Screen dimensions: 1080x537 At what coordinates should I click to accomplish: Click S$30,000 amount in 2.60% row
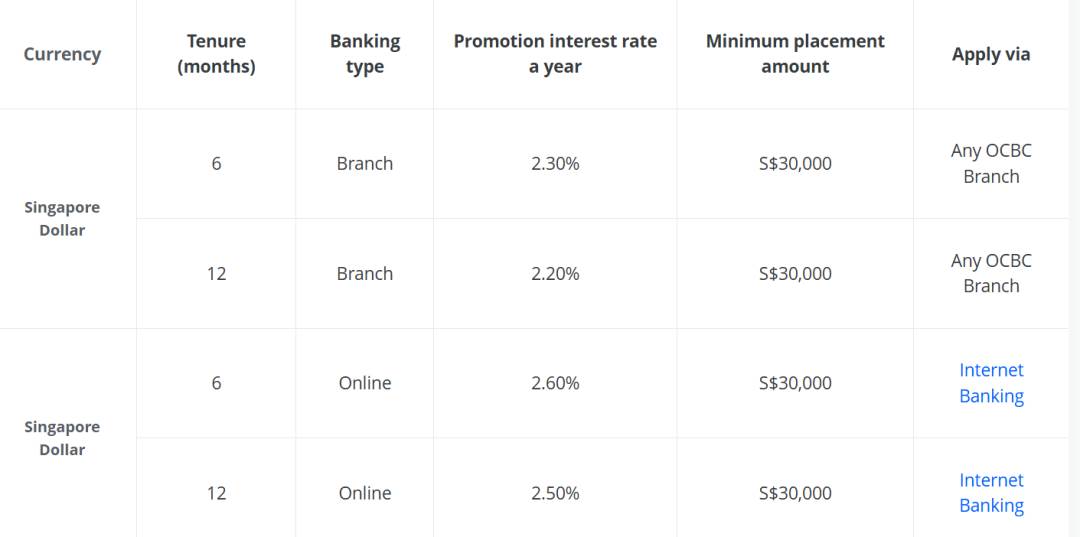[796, 383]
